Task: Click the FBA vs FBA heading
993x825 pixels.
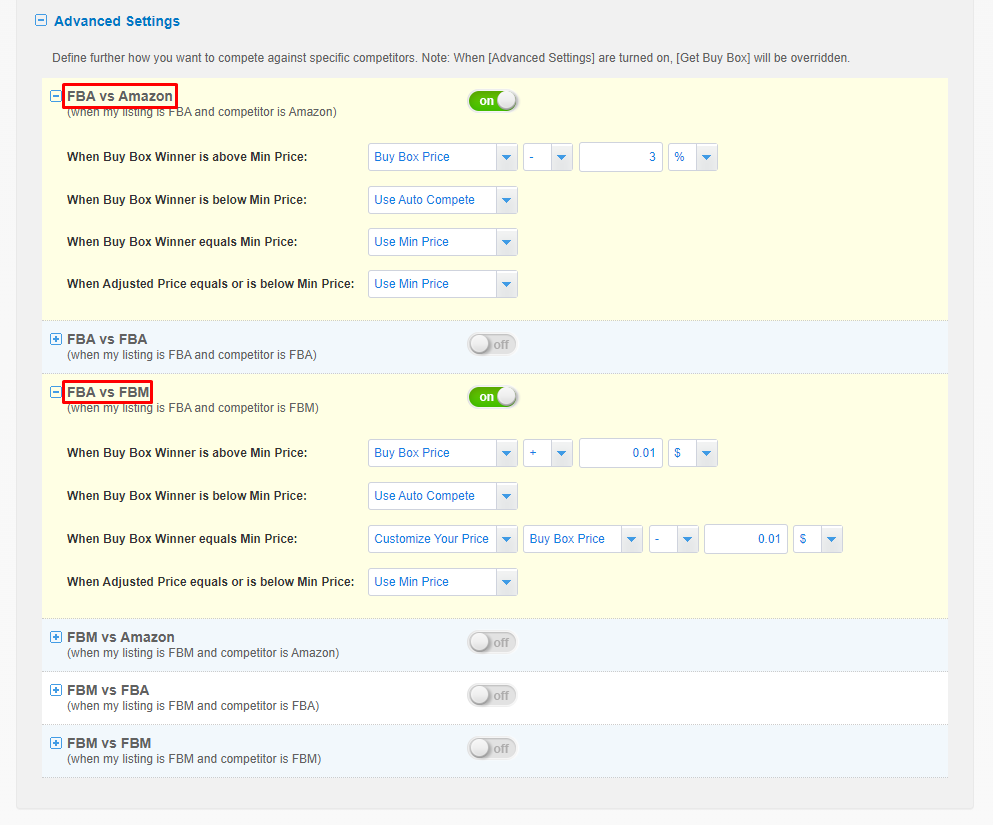Action: coord(107,339)
